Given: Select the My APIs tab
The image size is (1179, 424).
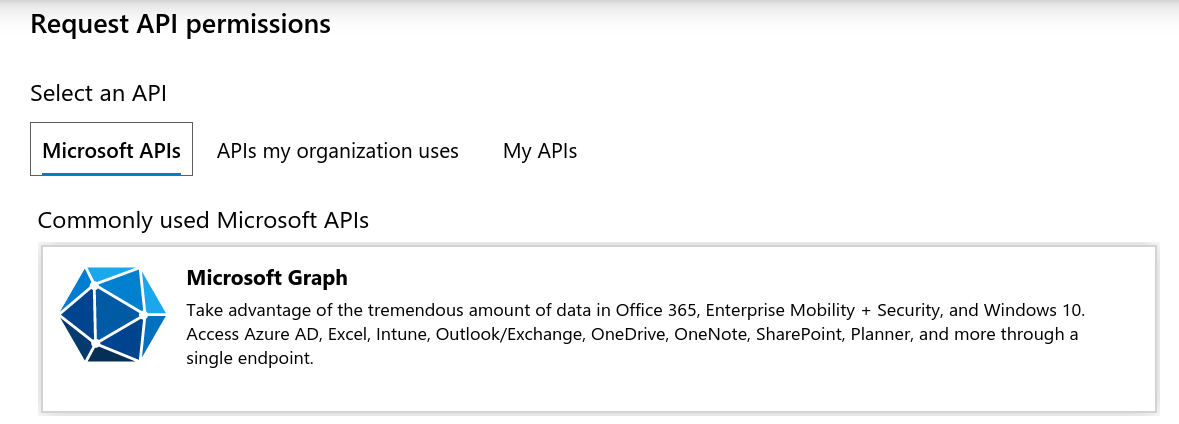Looking at the screenshot, I should [540, 151].
